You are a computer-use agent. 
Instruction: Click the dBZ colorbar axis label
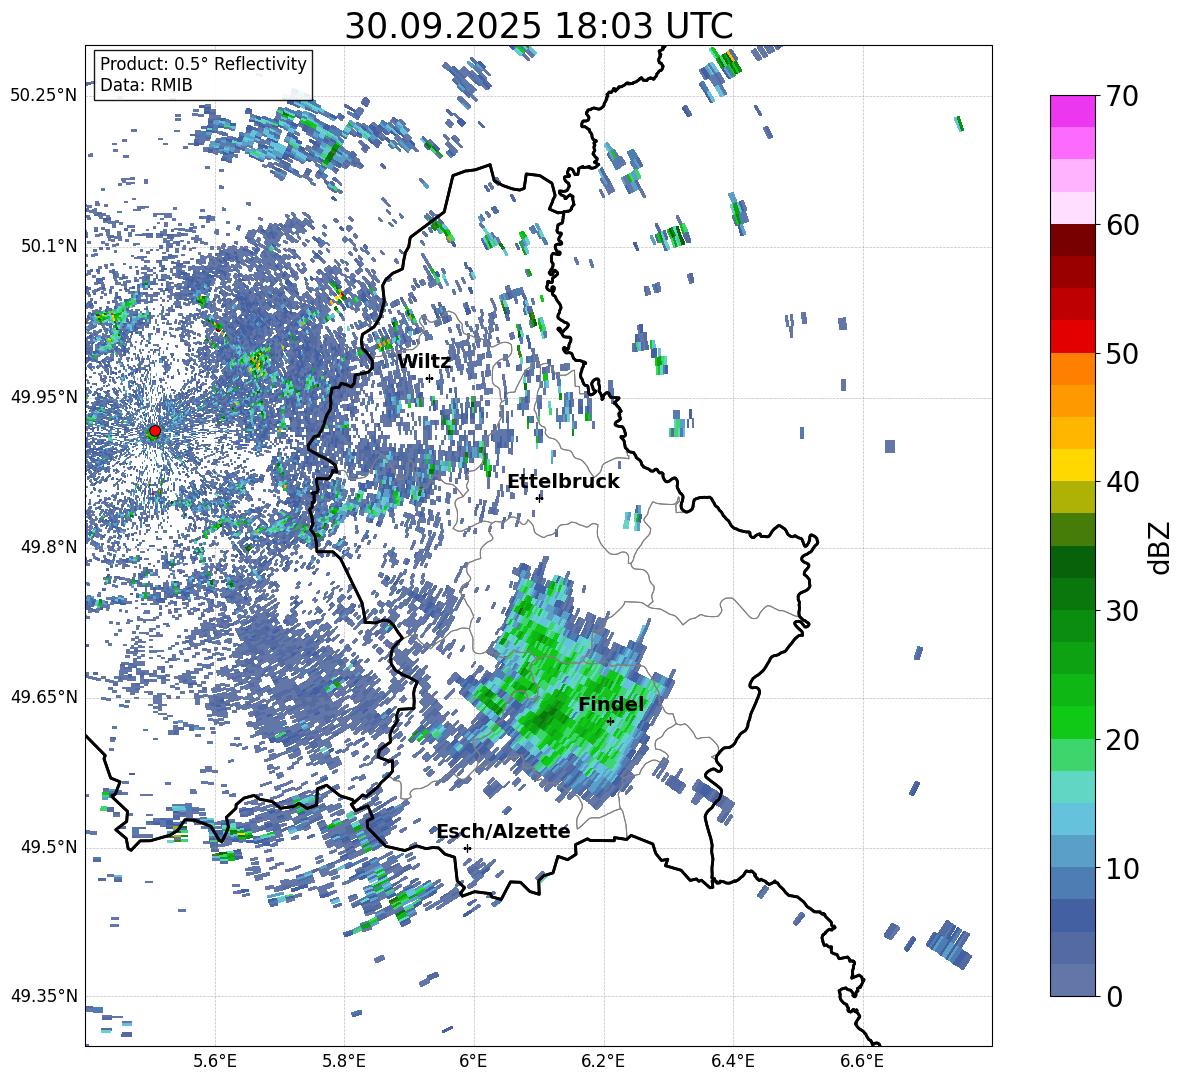(1161, 548)
